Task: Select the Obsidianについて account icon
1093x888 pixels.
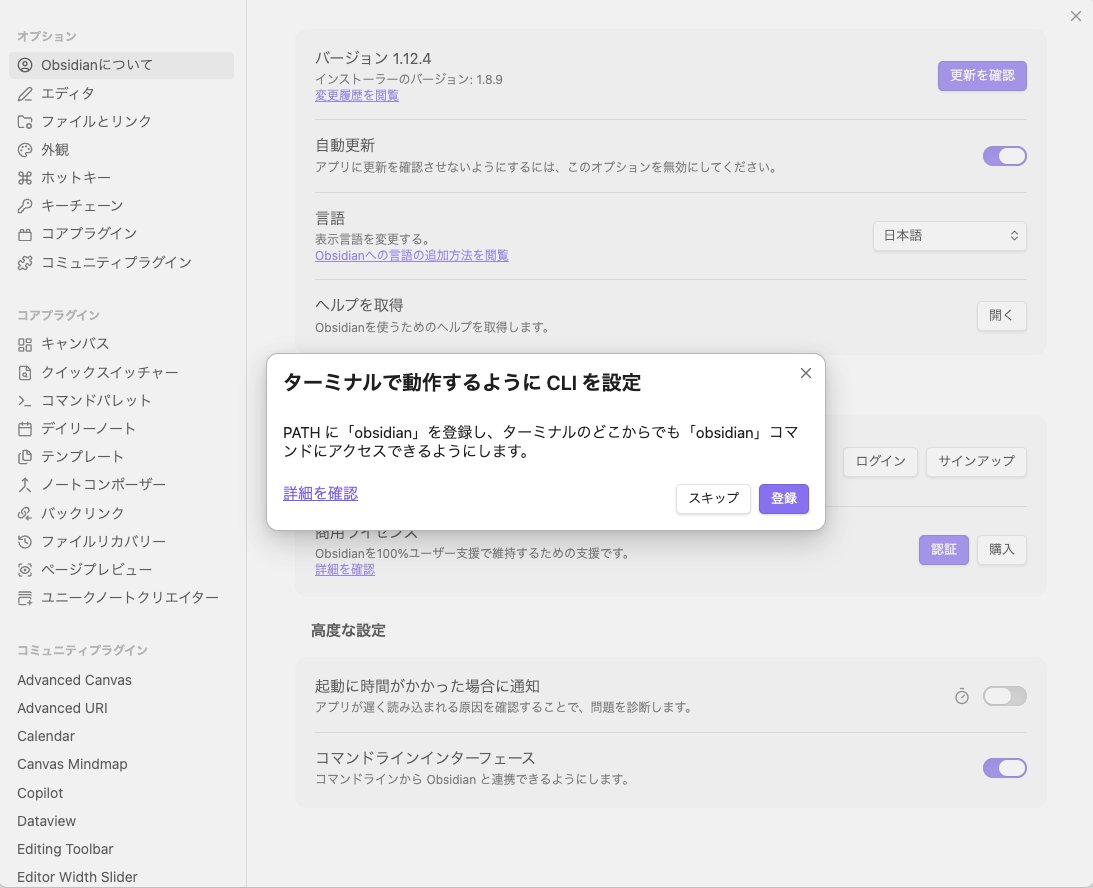Action: coord(24,66)
